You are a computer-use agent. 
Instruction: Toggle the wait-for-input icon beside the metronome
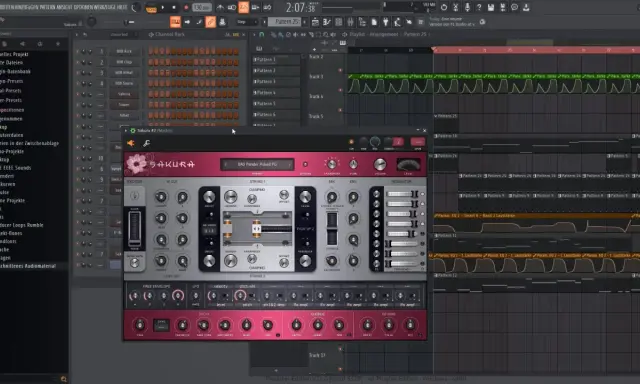[x=231, y=7]
